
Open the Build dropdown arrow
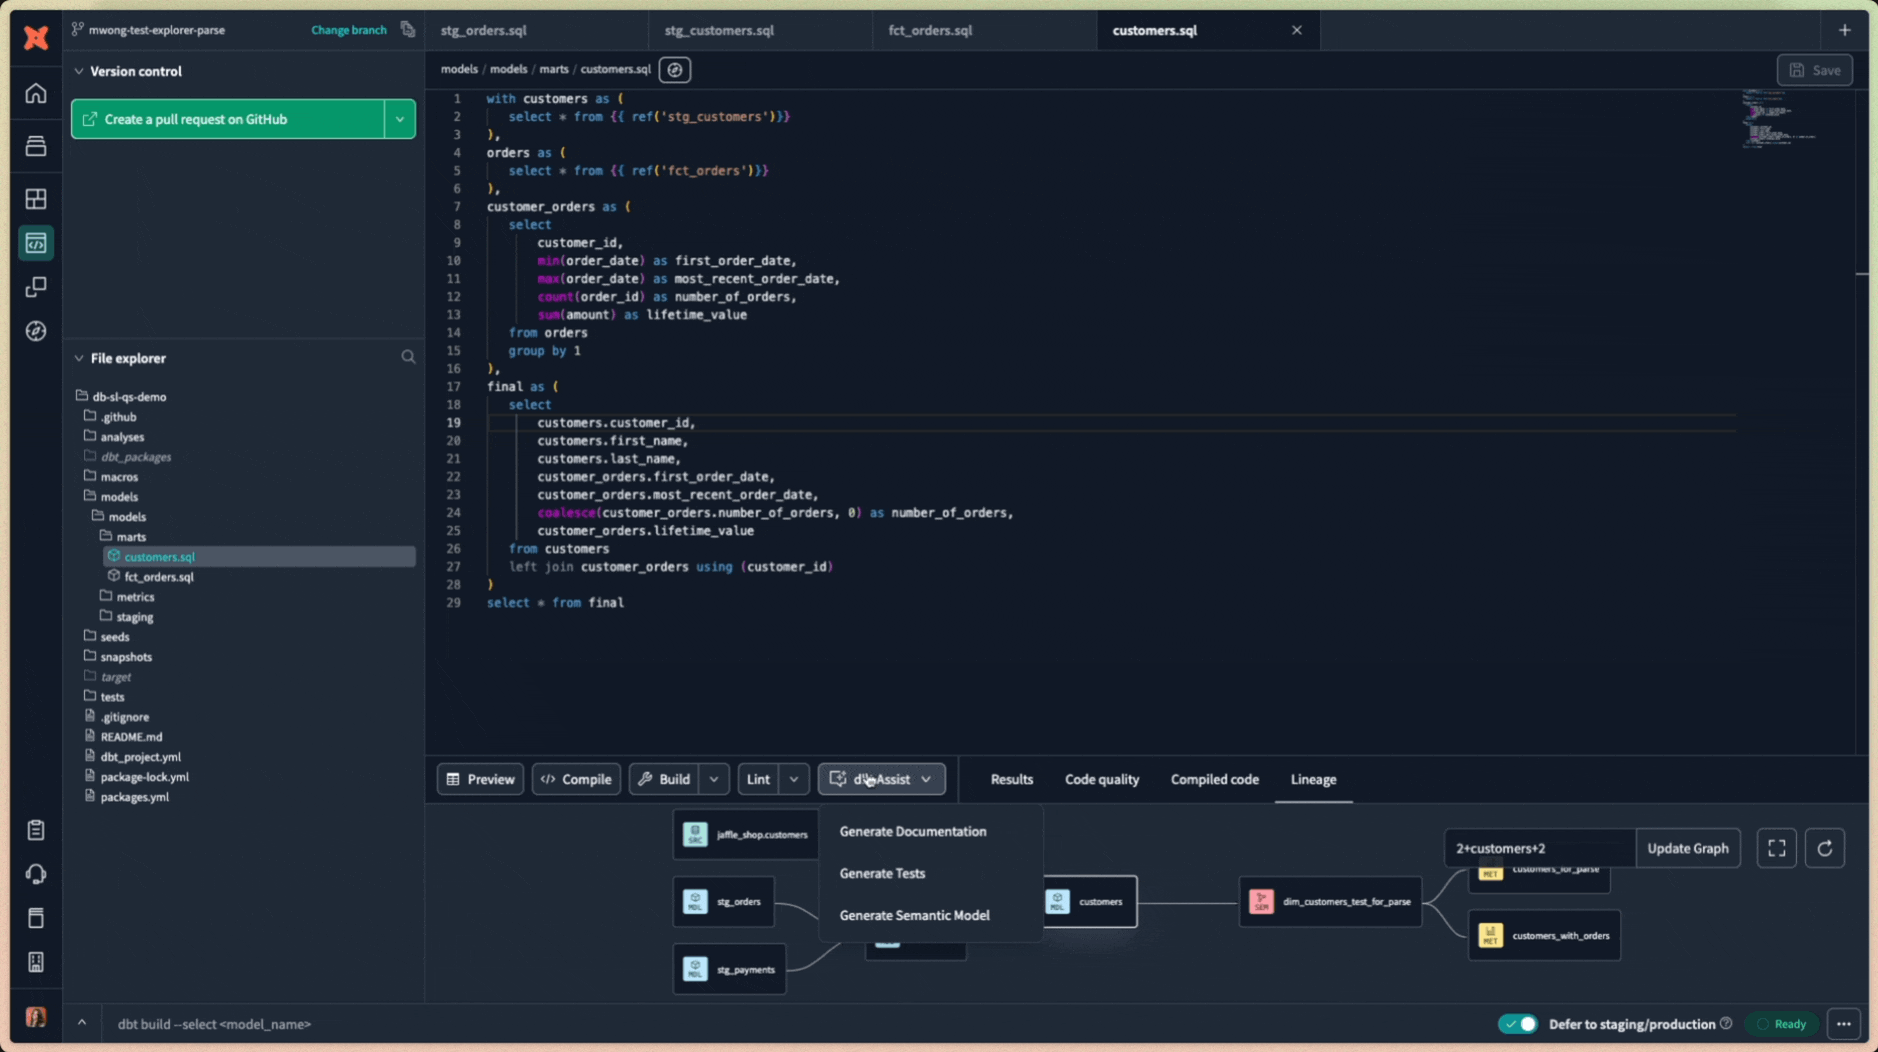712,779
